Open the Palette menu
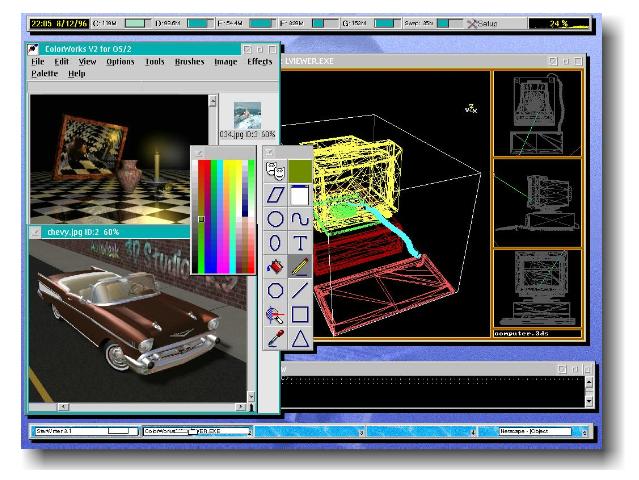The height and width of the screenshot is (480, 639). (43, 74)
